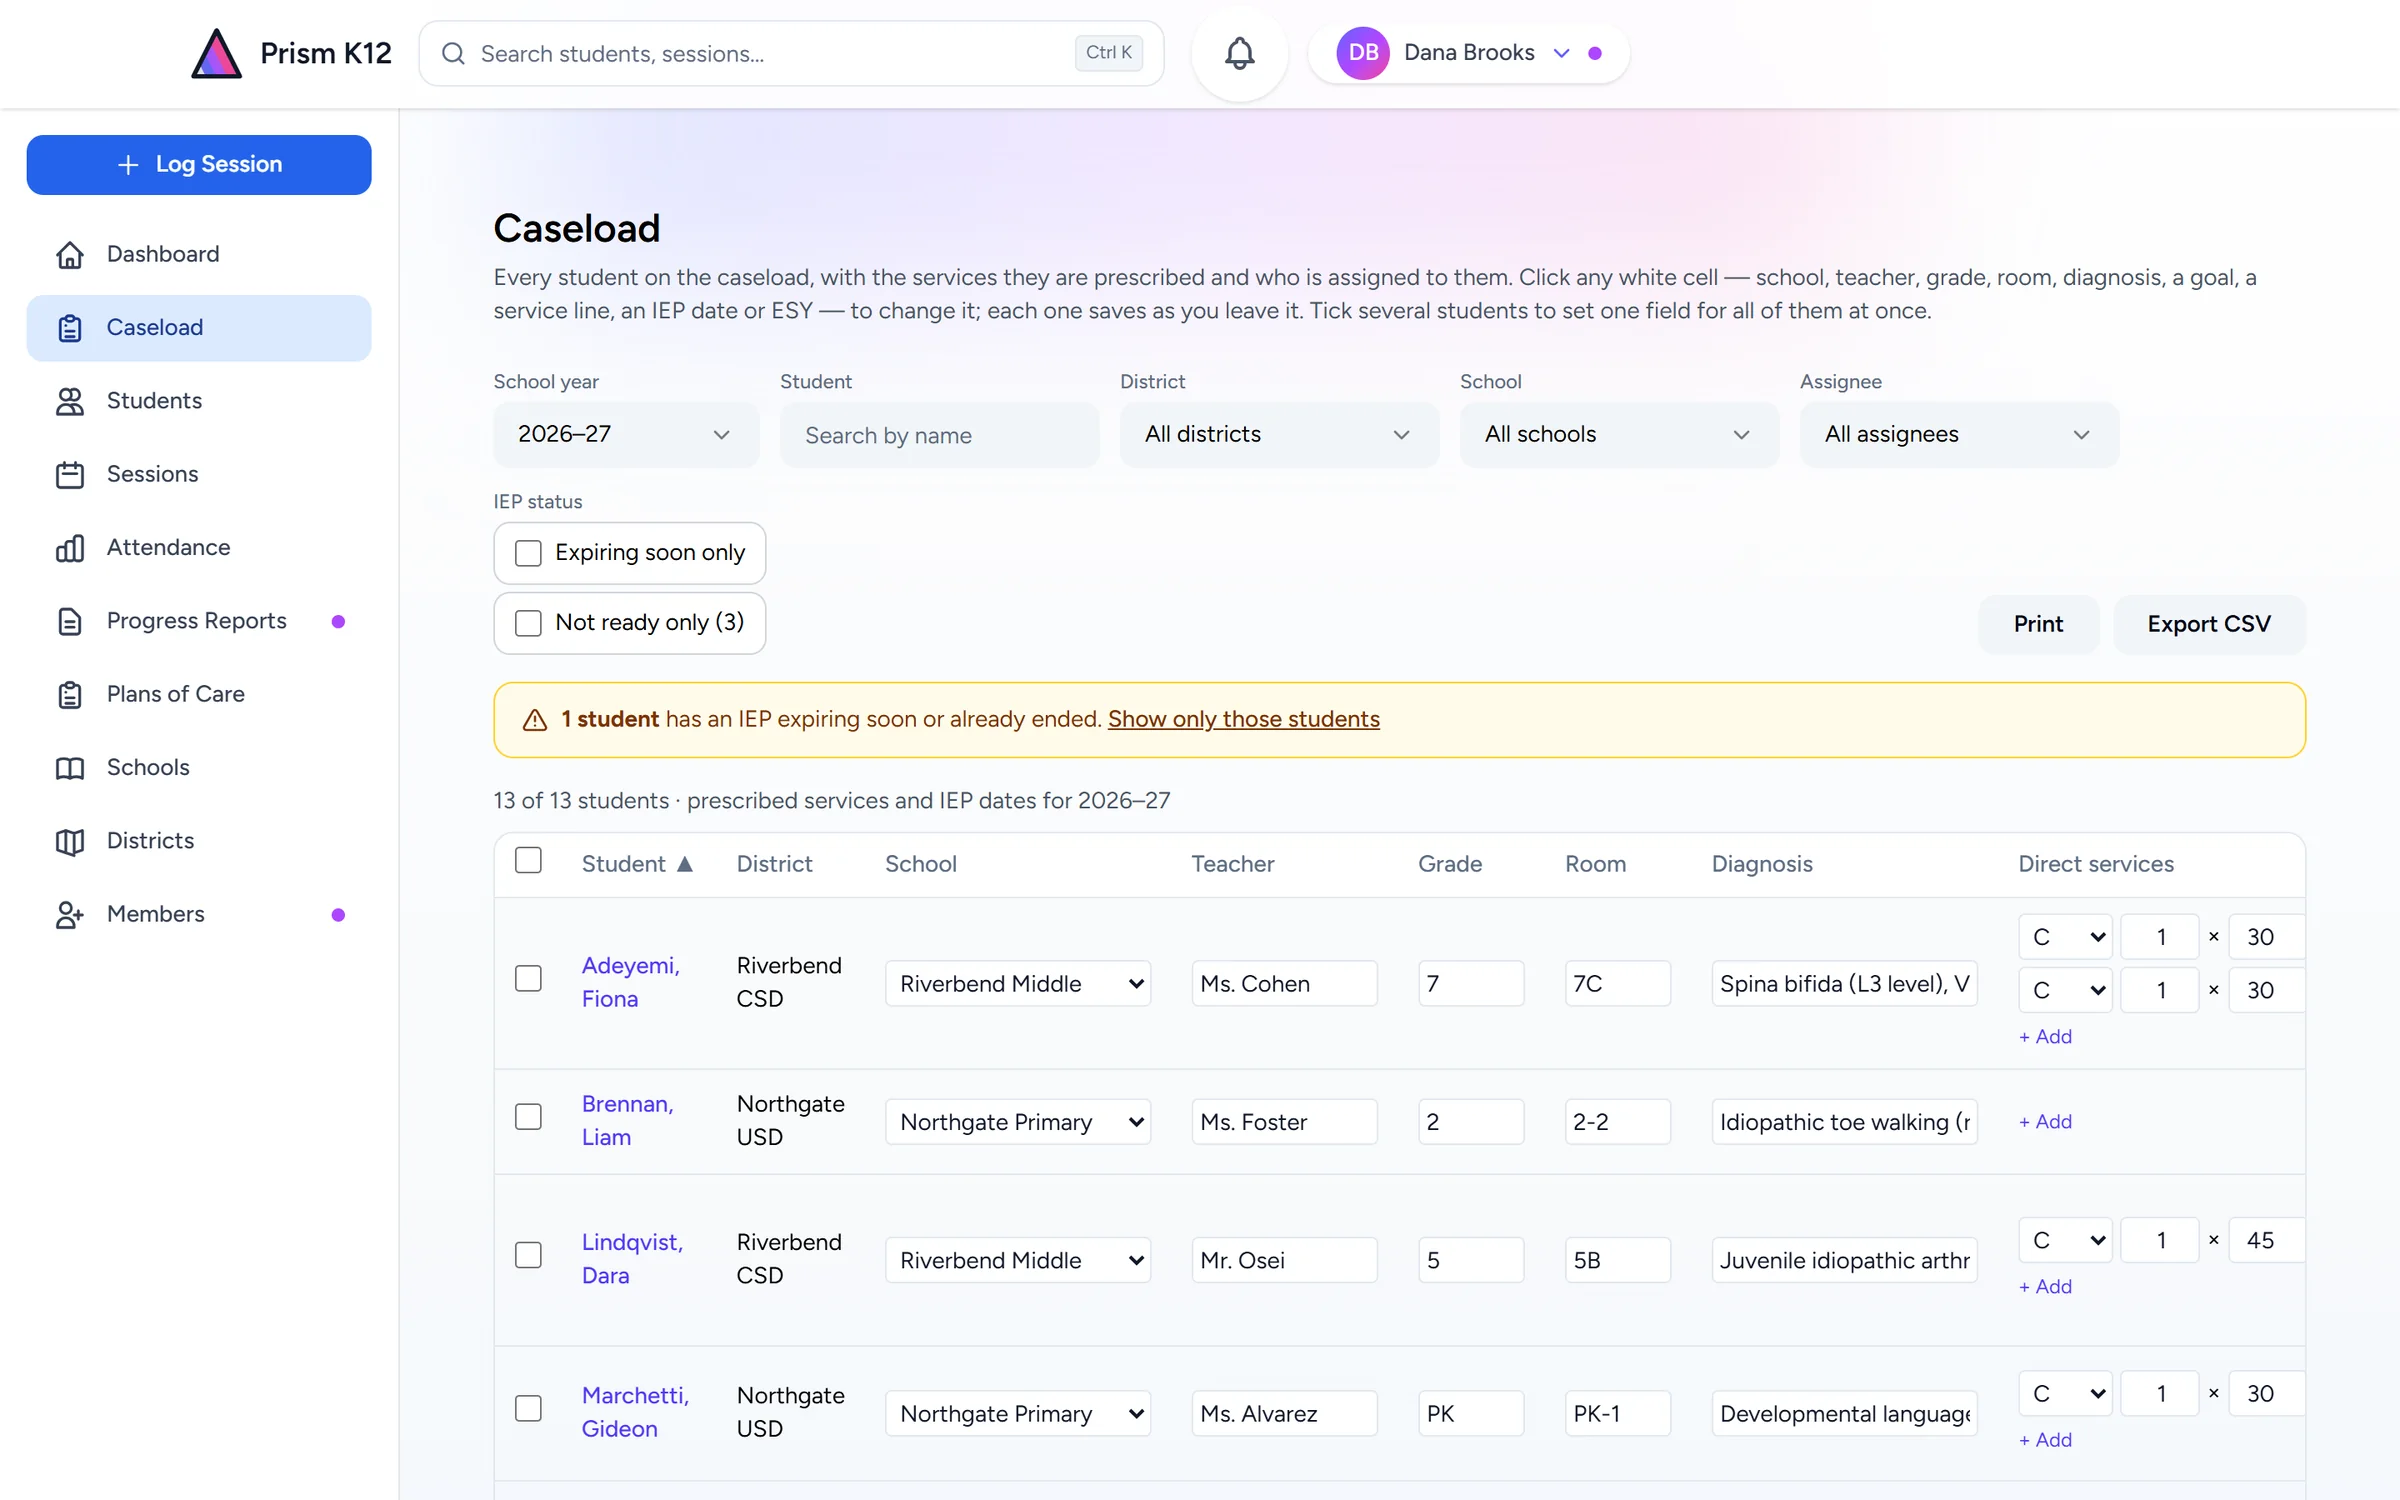Click the warning triangle in IEP alert
This screenshot has height=1500, width=2400.
[x=535, y=720]
